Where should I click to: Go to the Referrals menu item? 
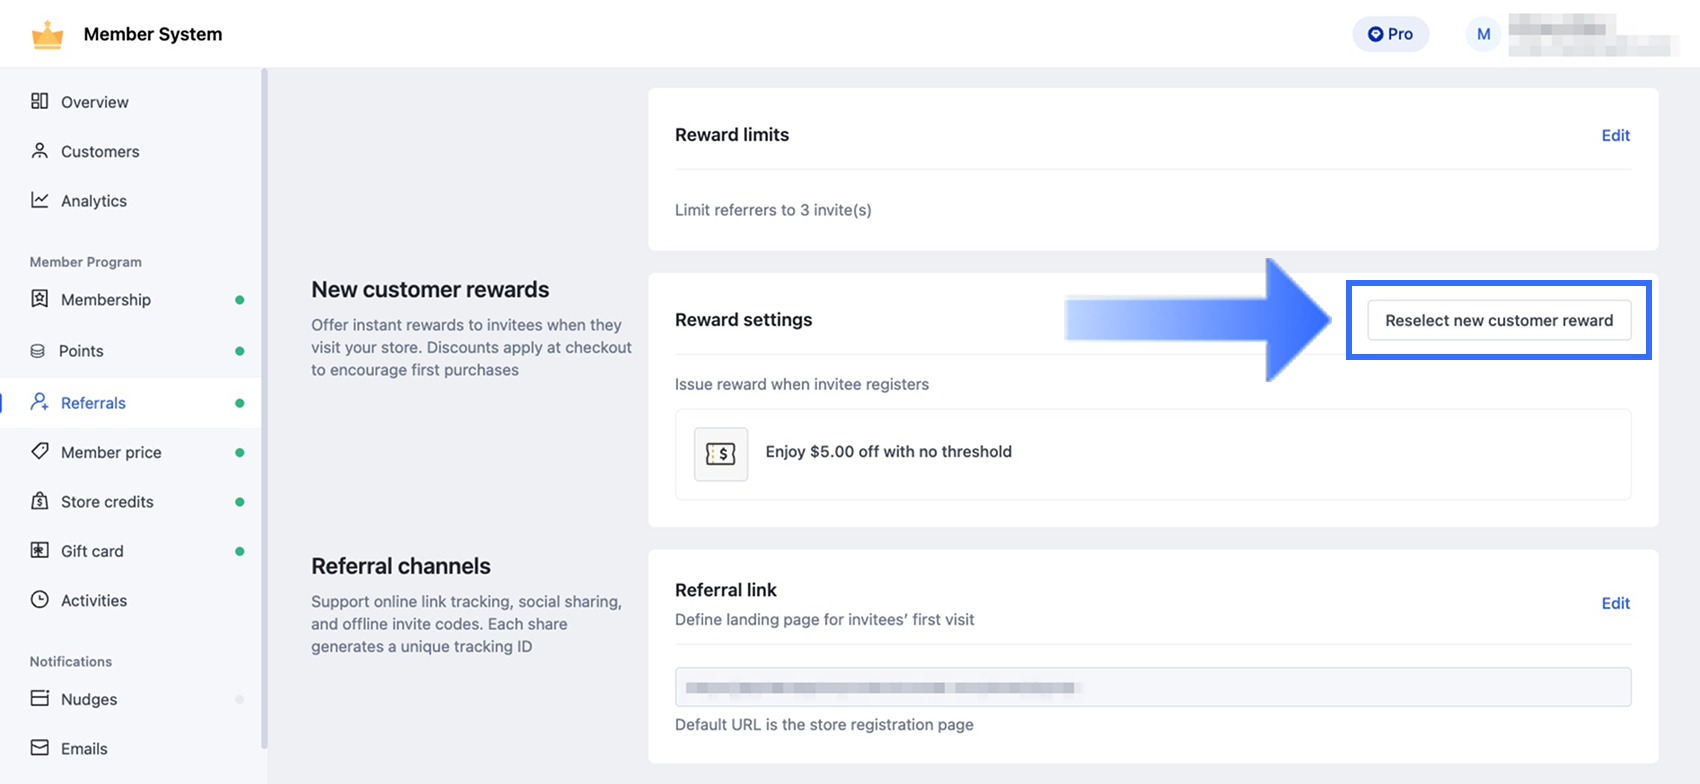point(93,403)
